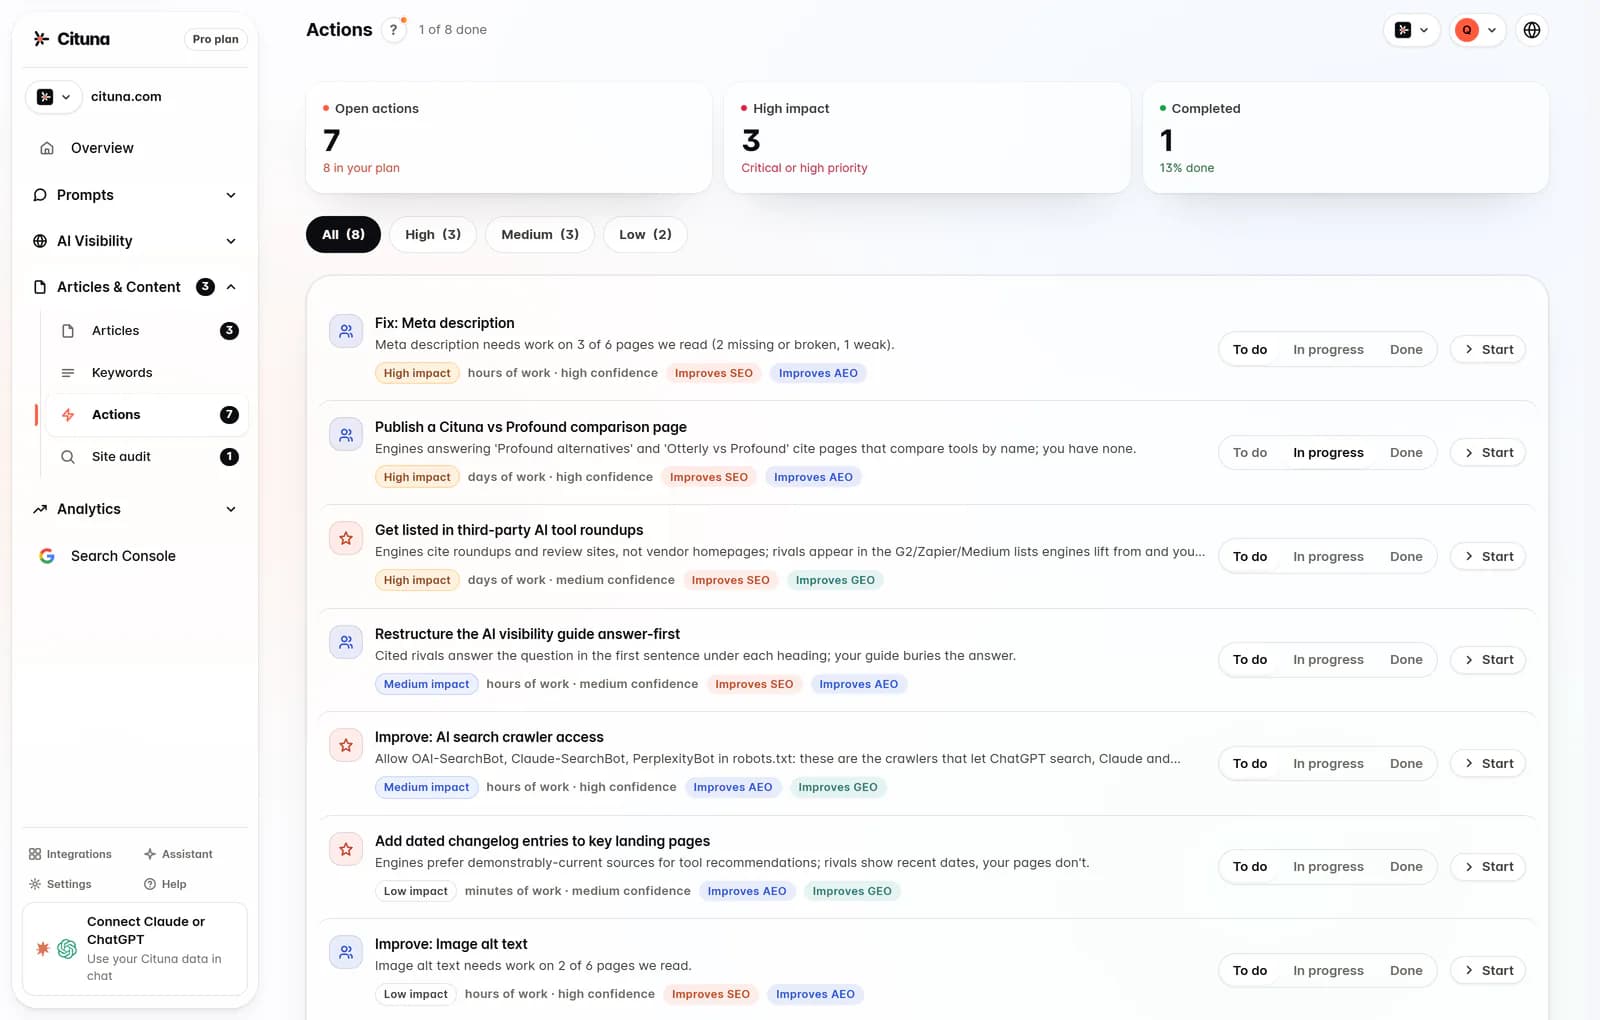
Task: Open the workspace logo dropdown in header
Action: point(1411,30)
